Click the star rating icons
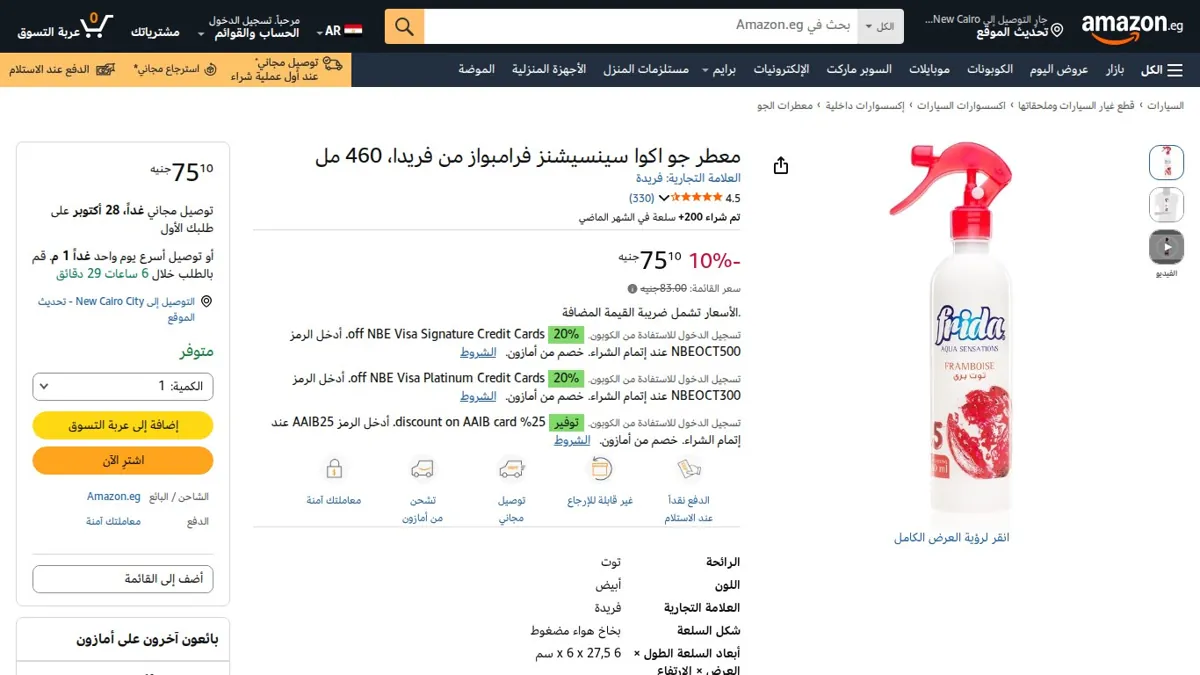Image resolution: width=1200 pixels, height=675 pixels. (697, 198)
